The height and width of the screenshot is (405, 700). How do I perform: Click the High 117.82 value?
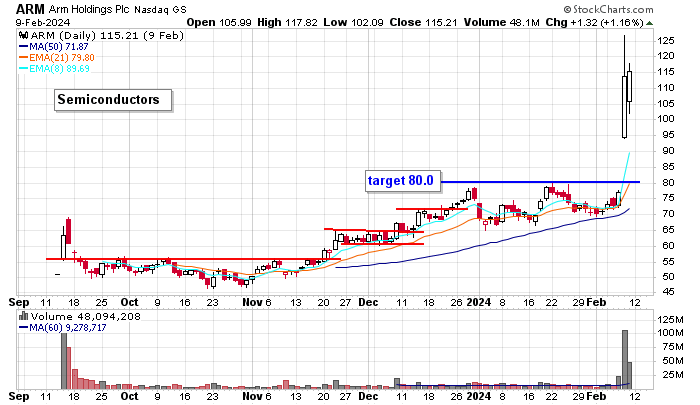(288, 22)
